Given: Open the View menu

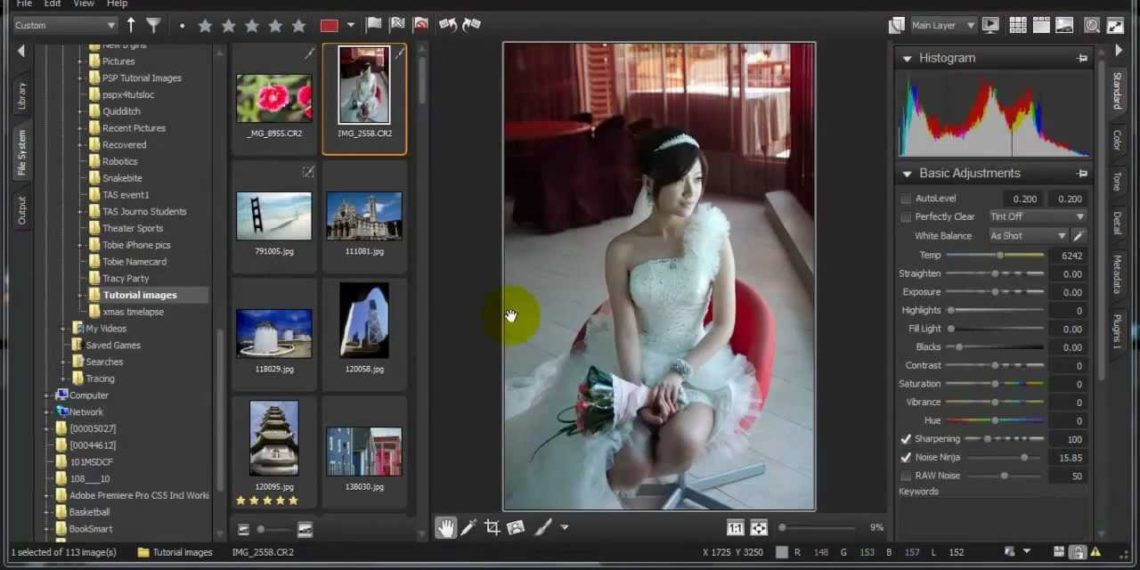Looking at the screenshot, I should (84, 4).
